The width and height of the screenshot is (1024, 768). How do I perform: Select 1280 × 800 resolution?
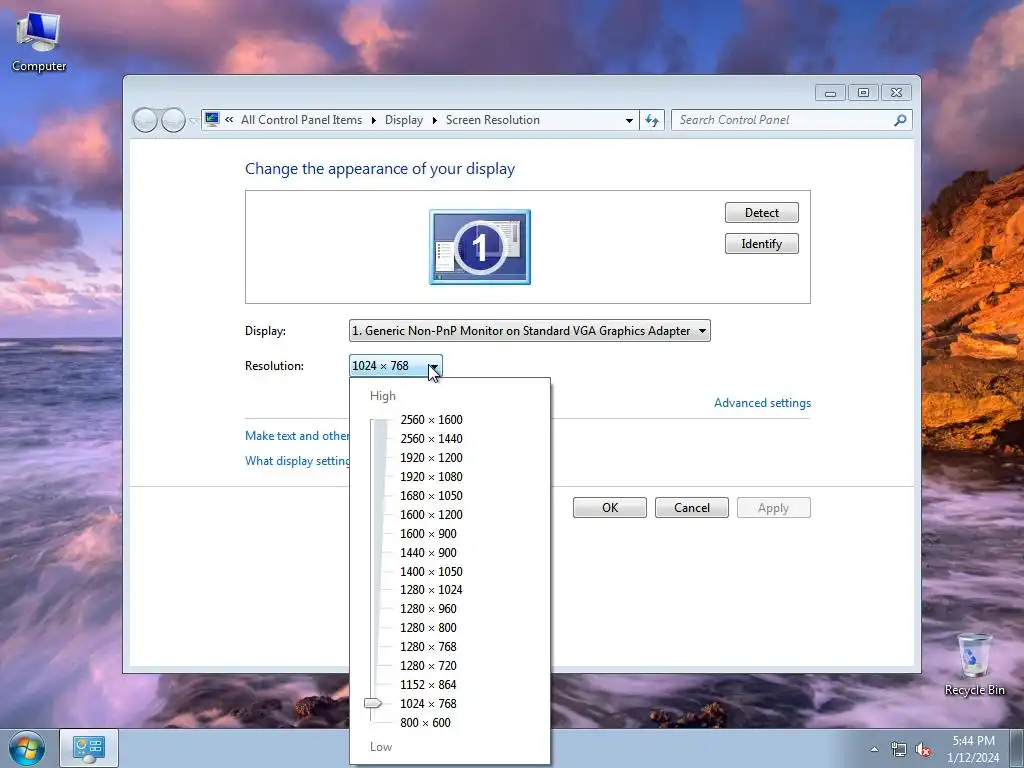(x=428, y=628)
